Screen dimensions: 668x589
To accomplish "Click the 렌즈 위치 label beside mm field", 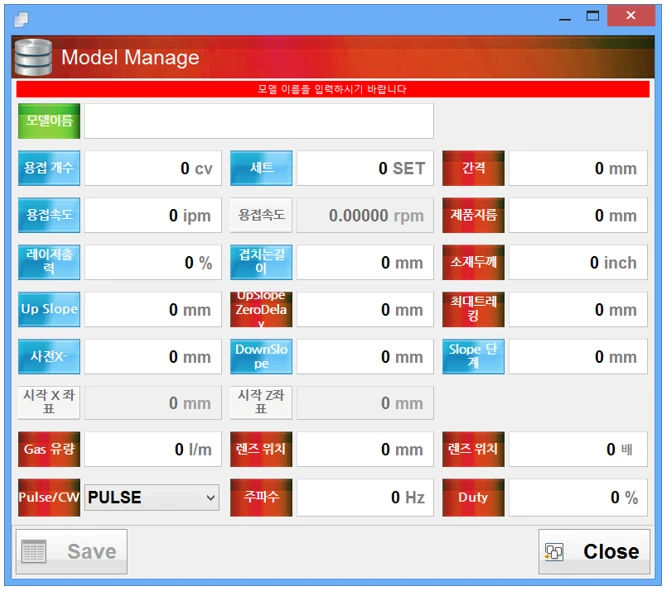I will pyautogui.click(x=261, y=449).
